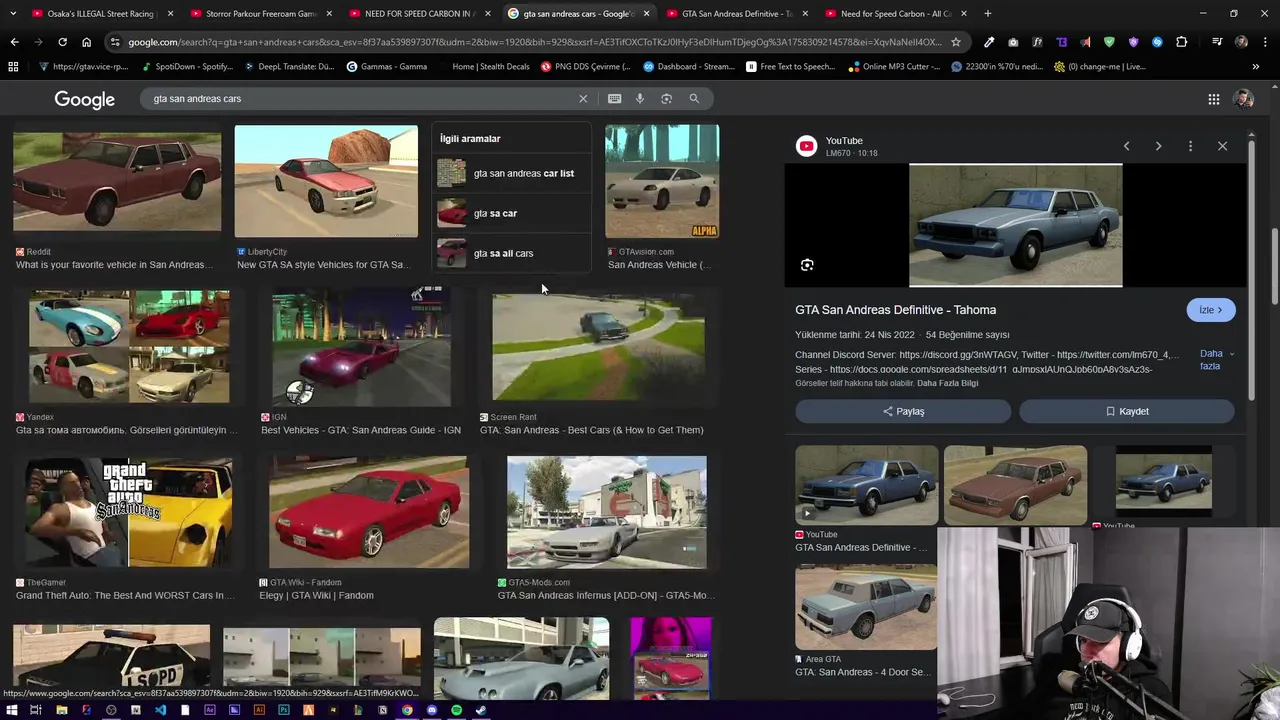The height and width of the screenshot is (720, 1280).
Task: Expand description with Daha fazla
Action: tap(1216, 360)
